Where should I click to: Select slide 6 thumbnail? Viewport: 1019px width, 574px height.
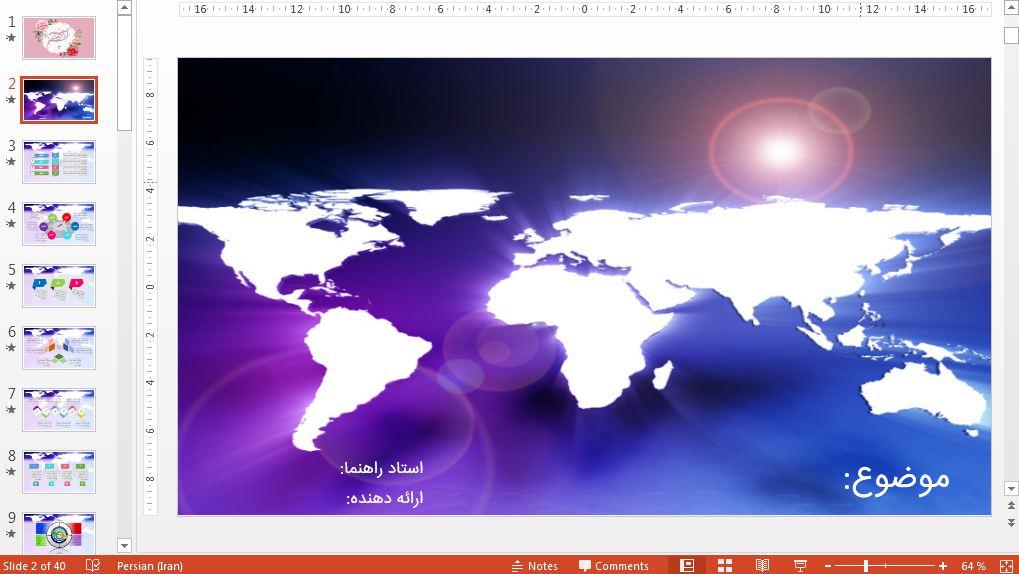[59, 348]
